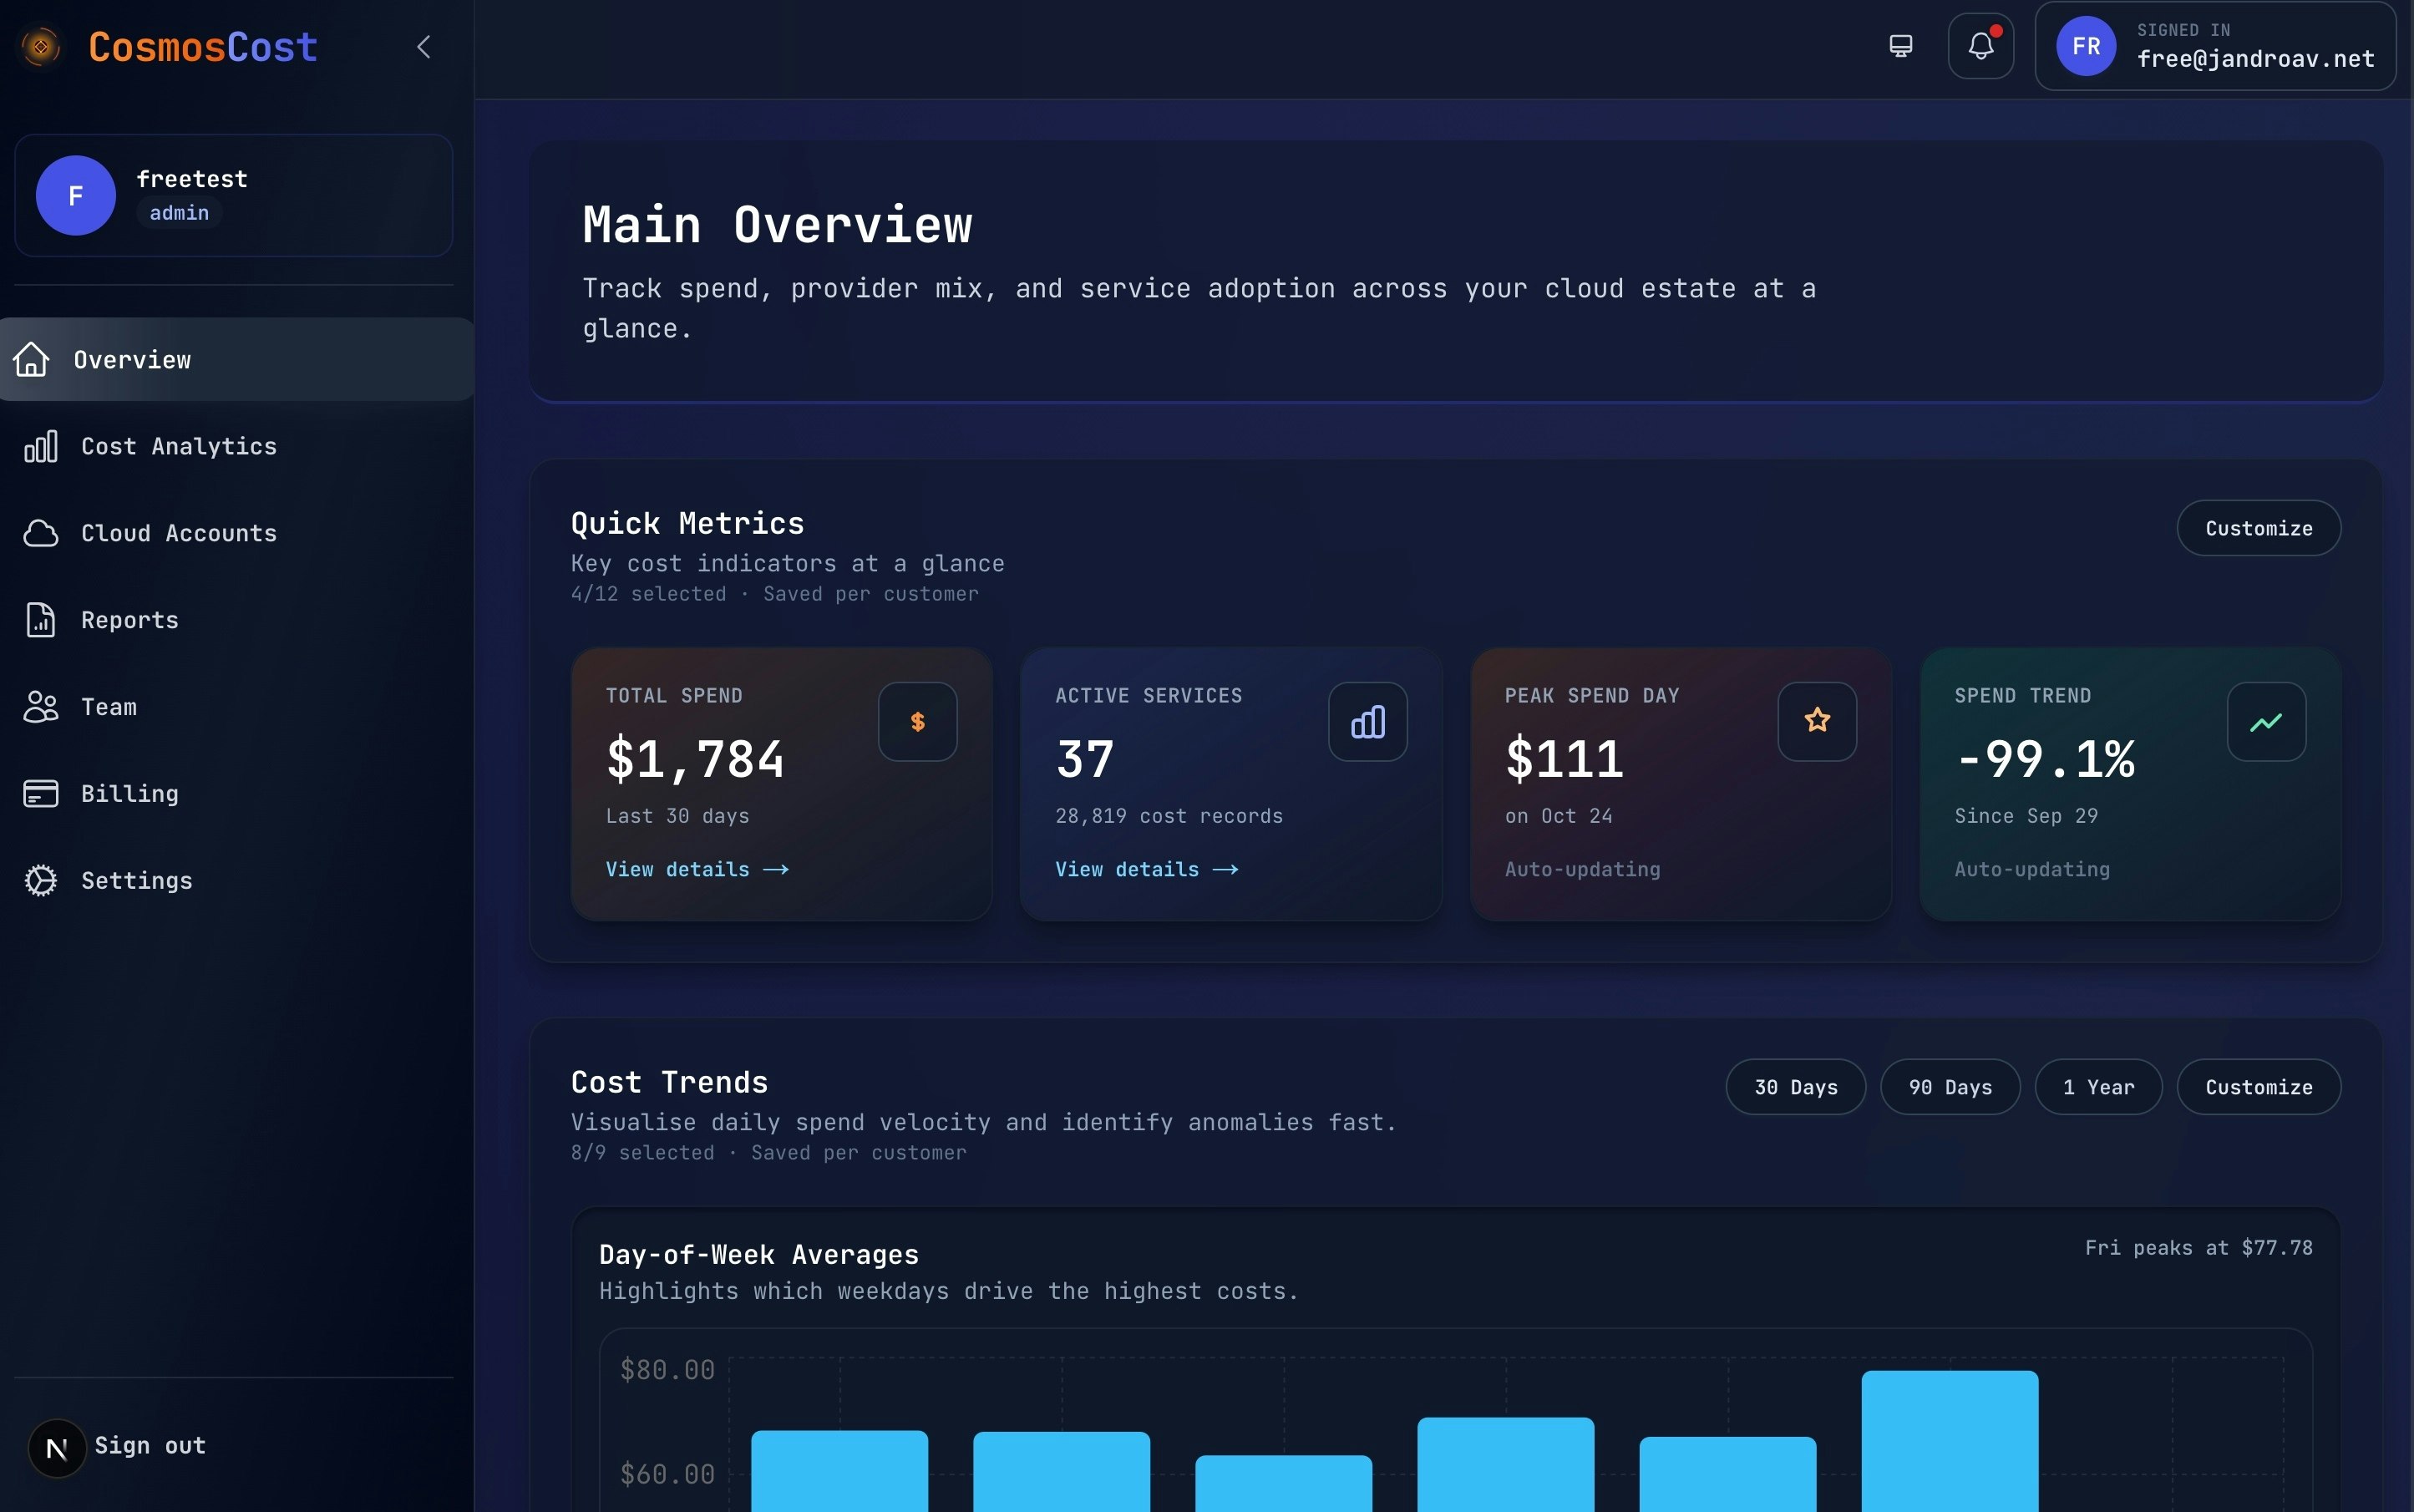Collapse the sidebar using the chevron
The width and height of the screenshot is (2414, 1512).
tap(423, 46)
